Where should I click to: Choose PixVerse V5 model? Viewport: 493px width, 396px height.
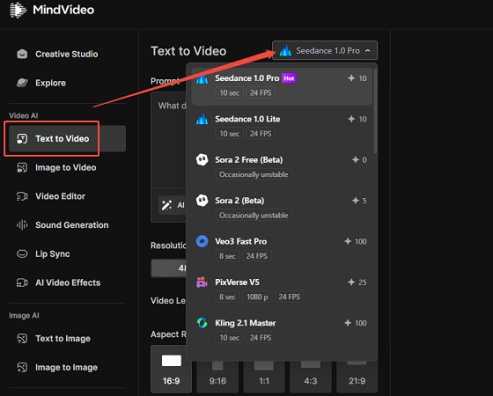click(x=282, y=289)
